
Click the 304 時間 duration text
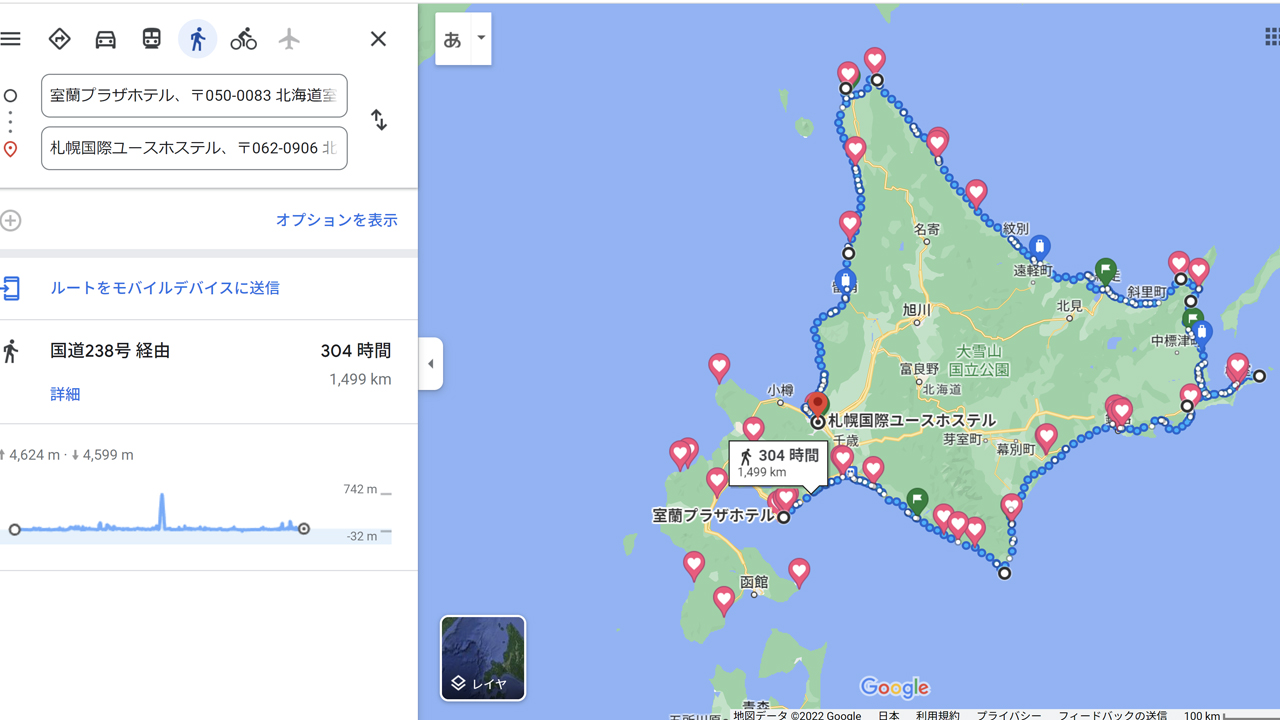355,351
